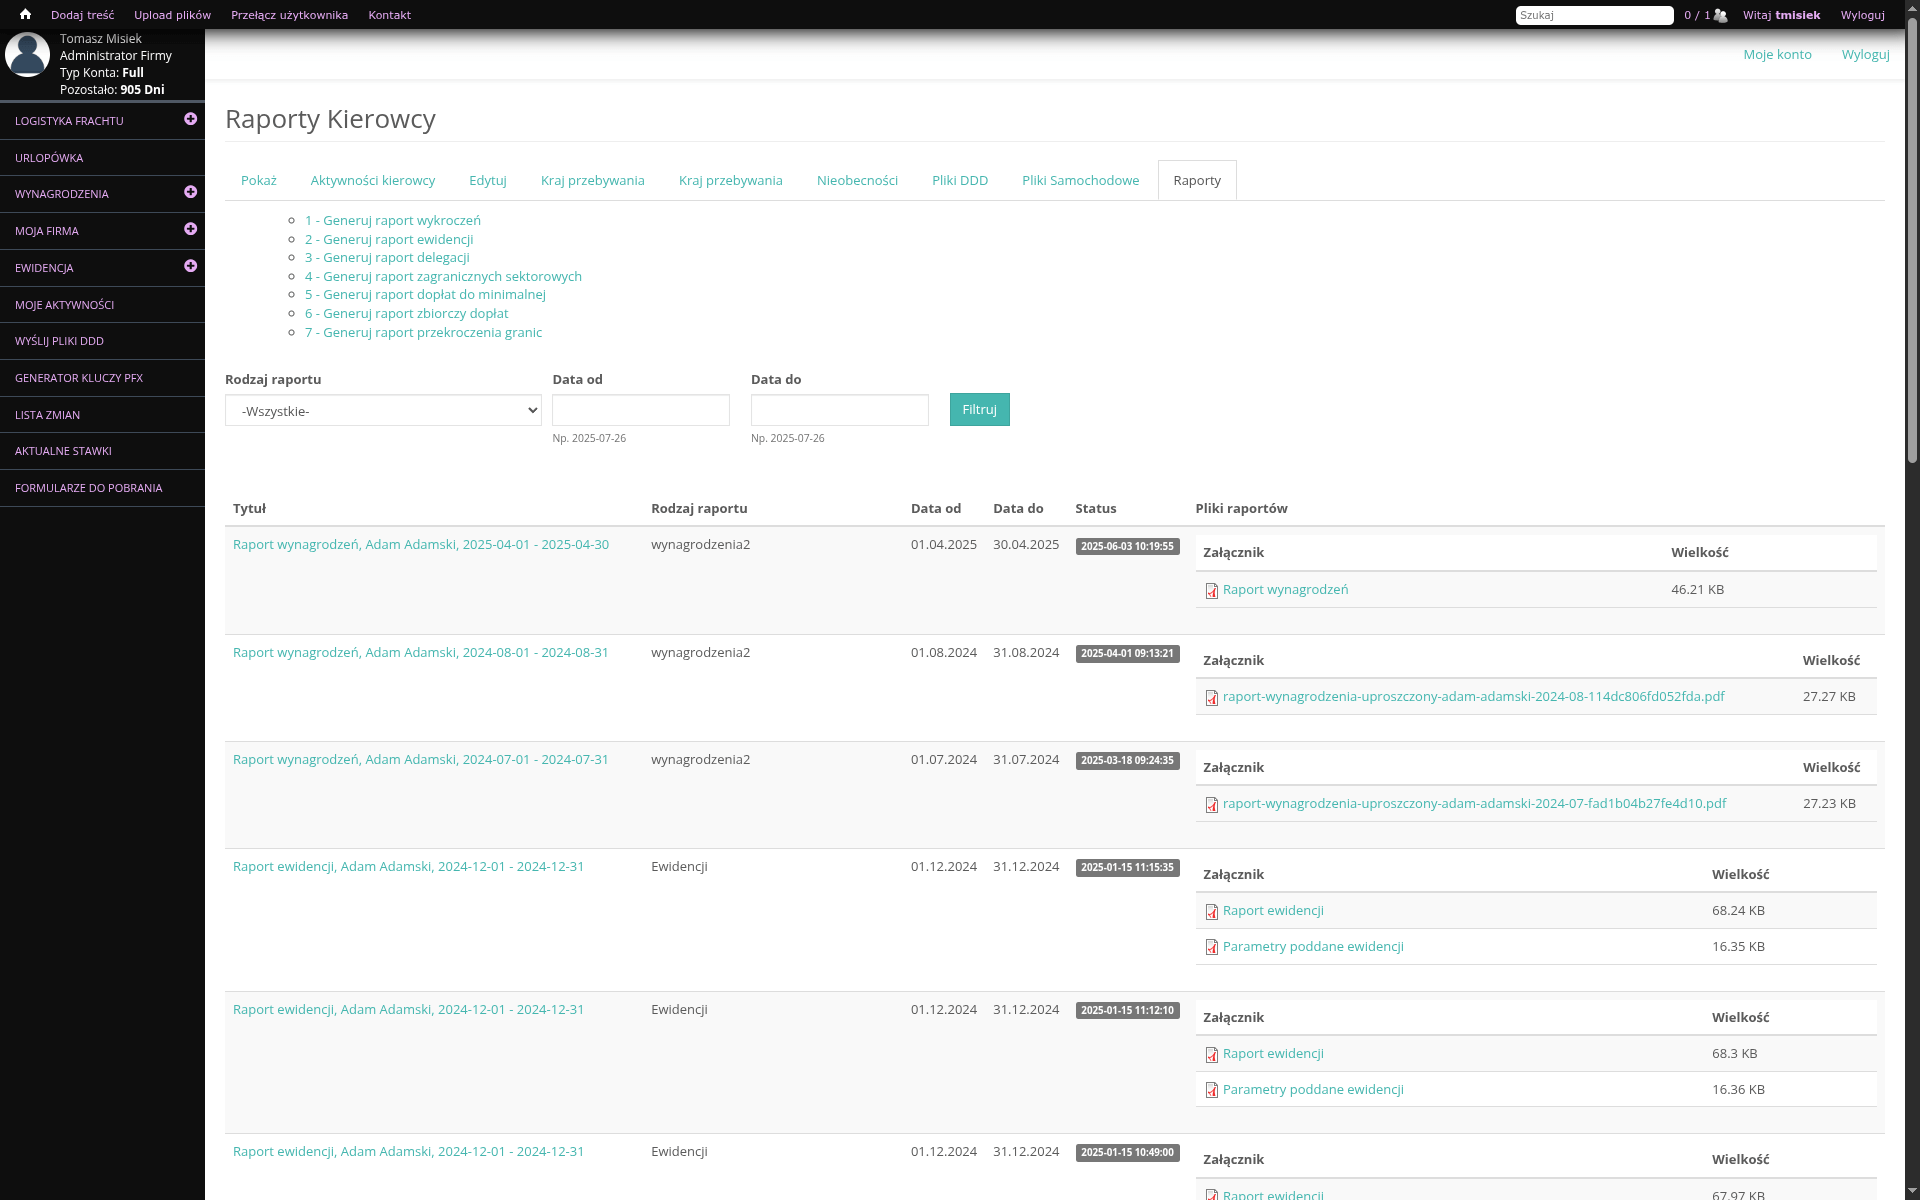Expand Wynagrodzenia sidebar section plus icon
The height and width of the screenshot is (1200, 1920).
tap(190, 192)
